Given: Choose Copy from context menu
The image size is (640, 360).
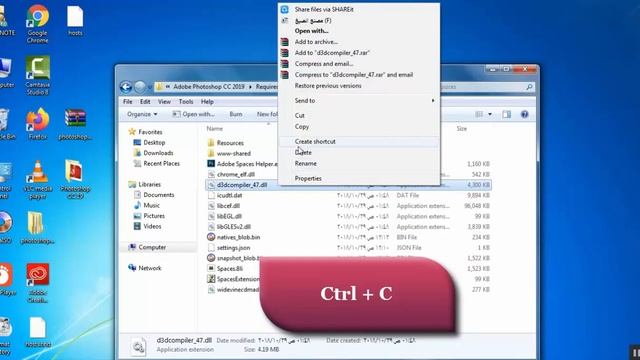Looking at the screenshot, I should pos(302,127).
